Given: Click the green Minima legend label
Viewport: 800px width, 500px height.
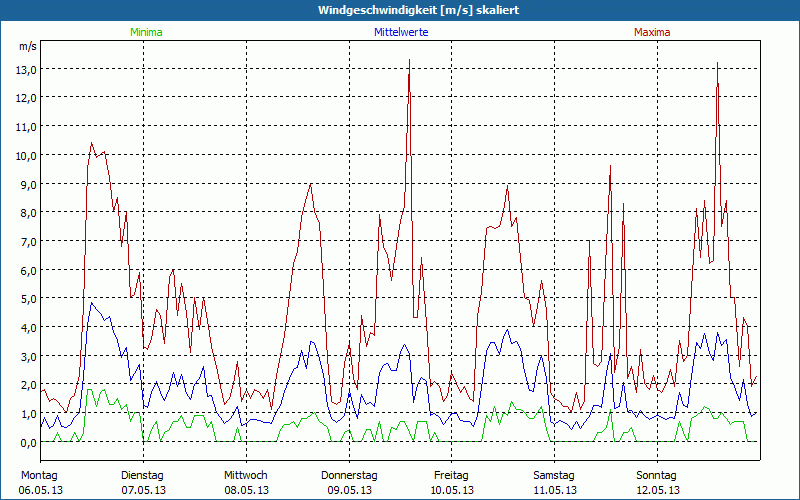Looking at the screenshot, I should pos(146,32).
